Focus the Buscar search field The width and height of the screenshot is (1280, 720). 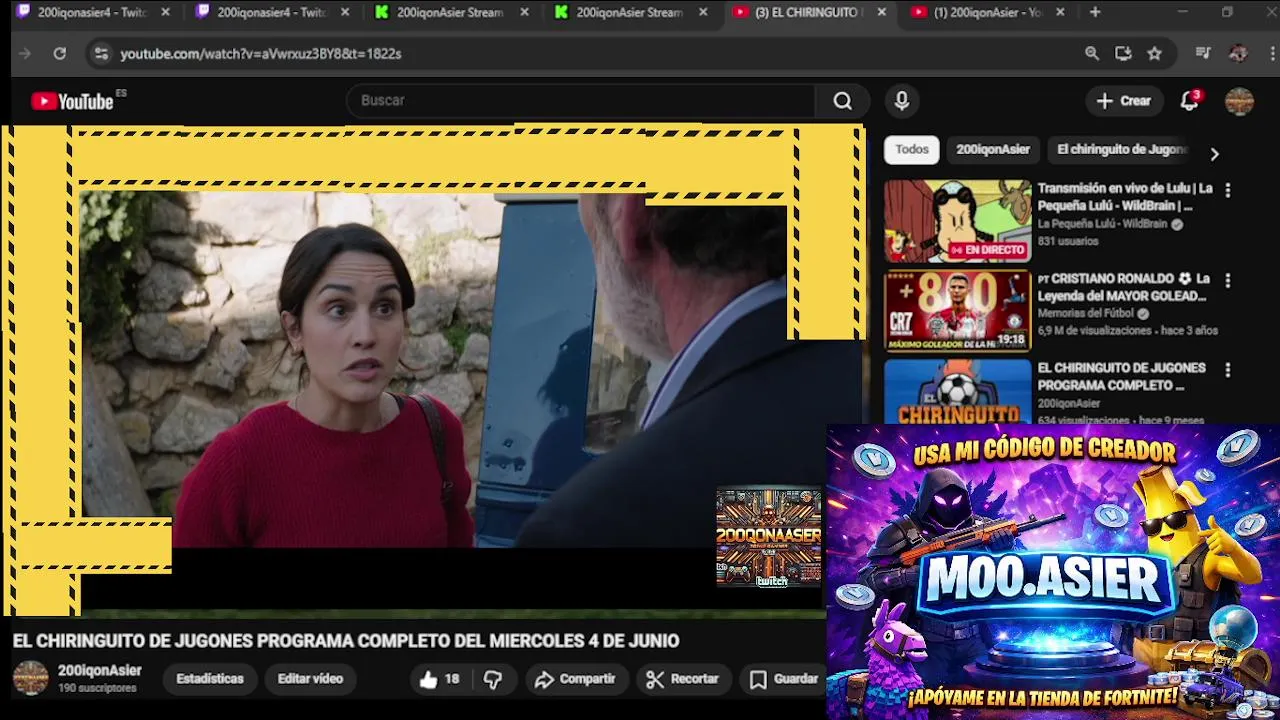coord(581,100)
